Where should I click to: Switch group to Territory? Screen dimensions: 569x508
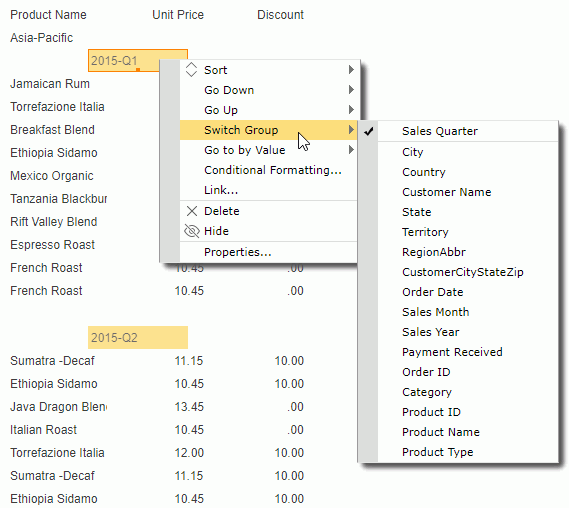(468, 232)
